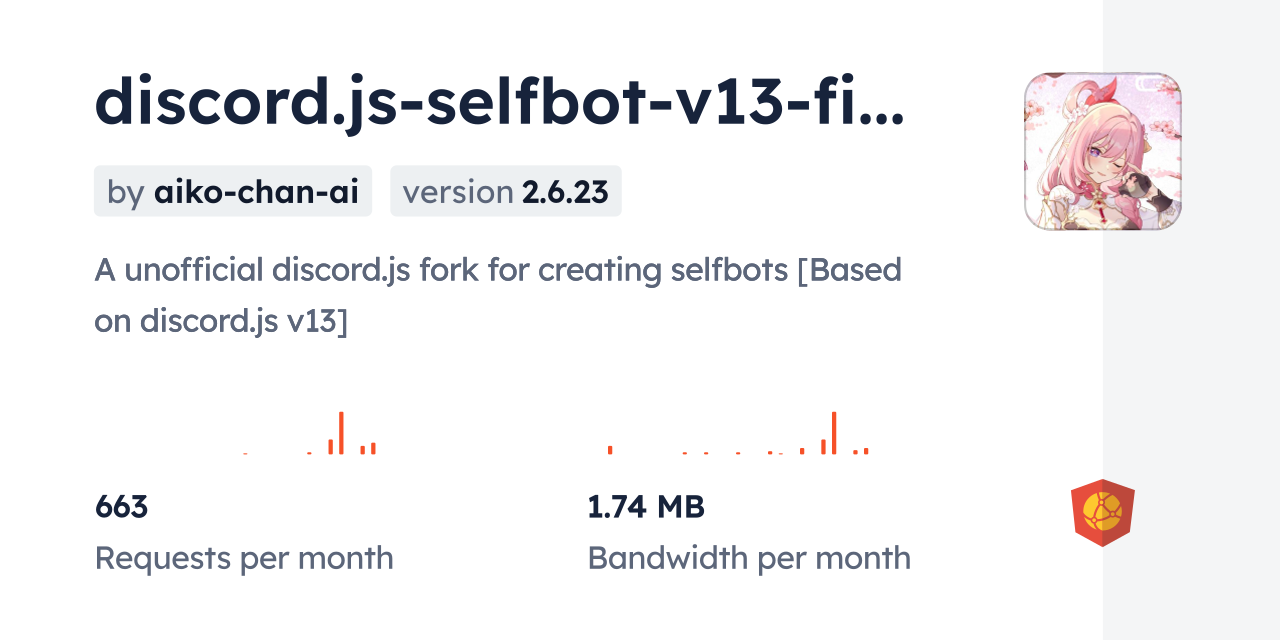Click the rightmost bar in requests chart
The image size is (1280, 640).
click(373, 448)
